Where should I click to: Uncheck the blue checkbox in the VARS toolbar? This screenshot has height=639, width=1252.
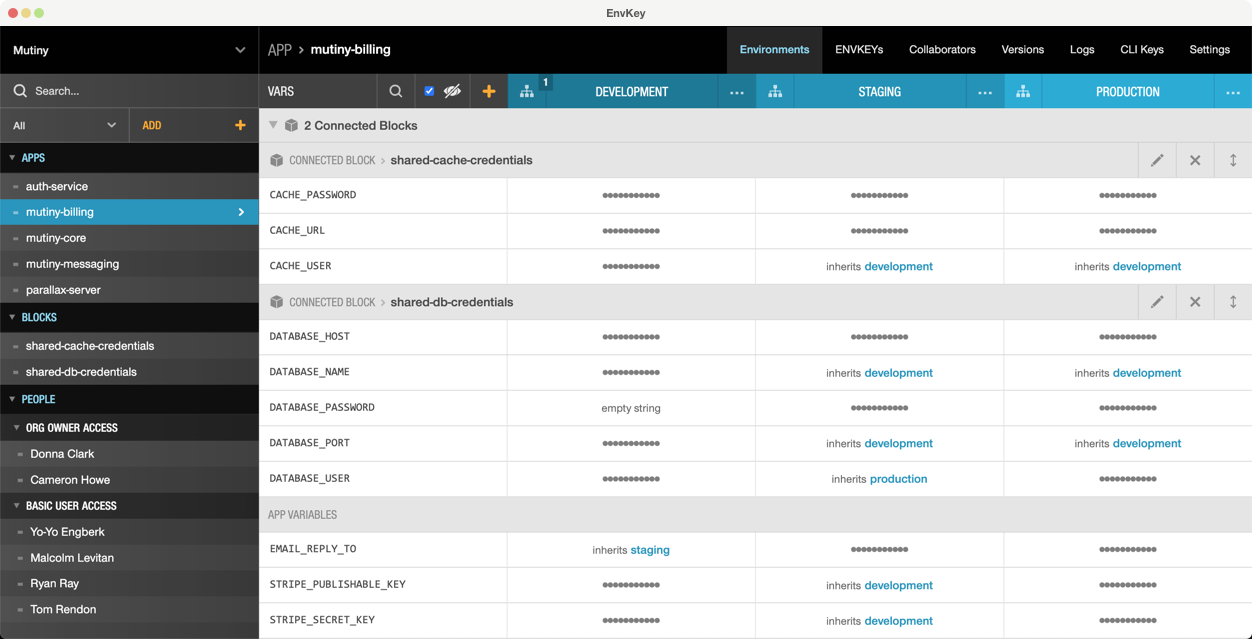[429, 91]
